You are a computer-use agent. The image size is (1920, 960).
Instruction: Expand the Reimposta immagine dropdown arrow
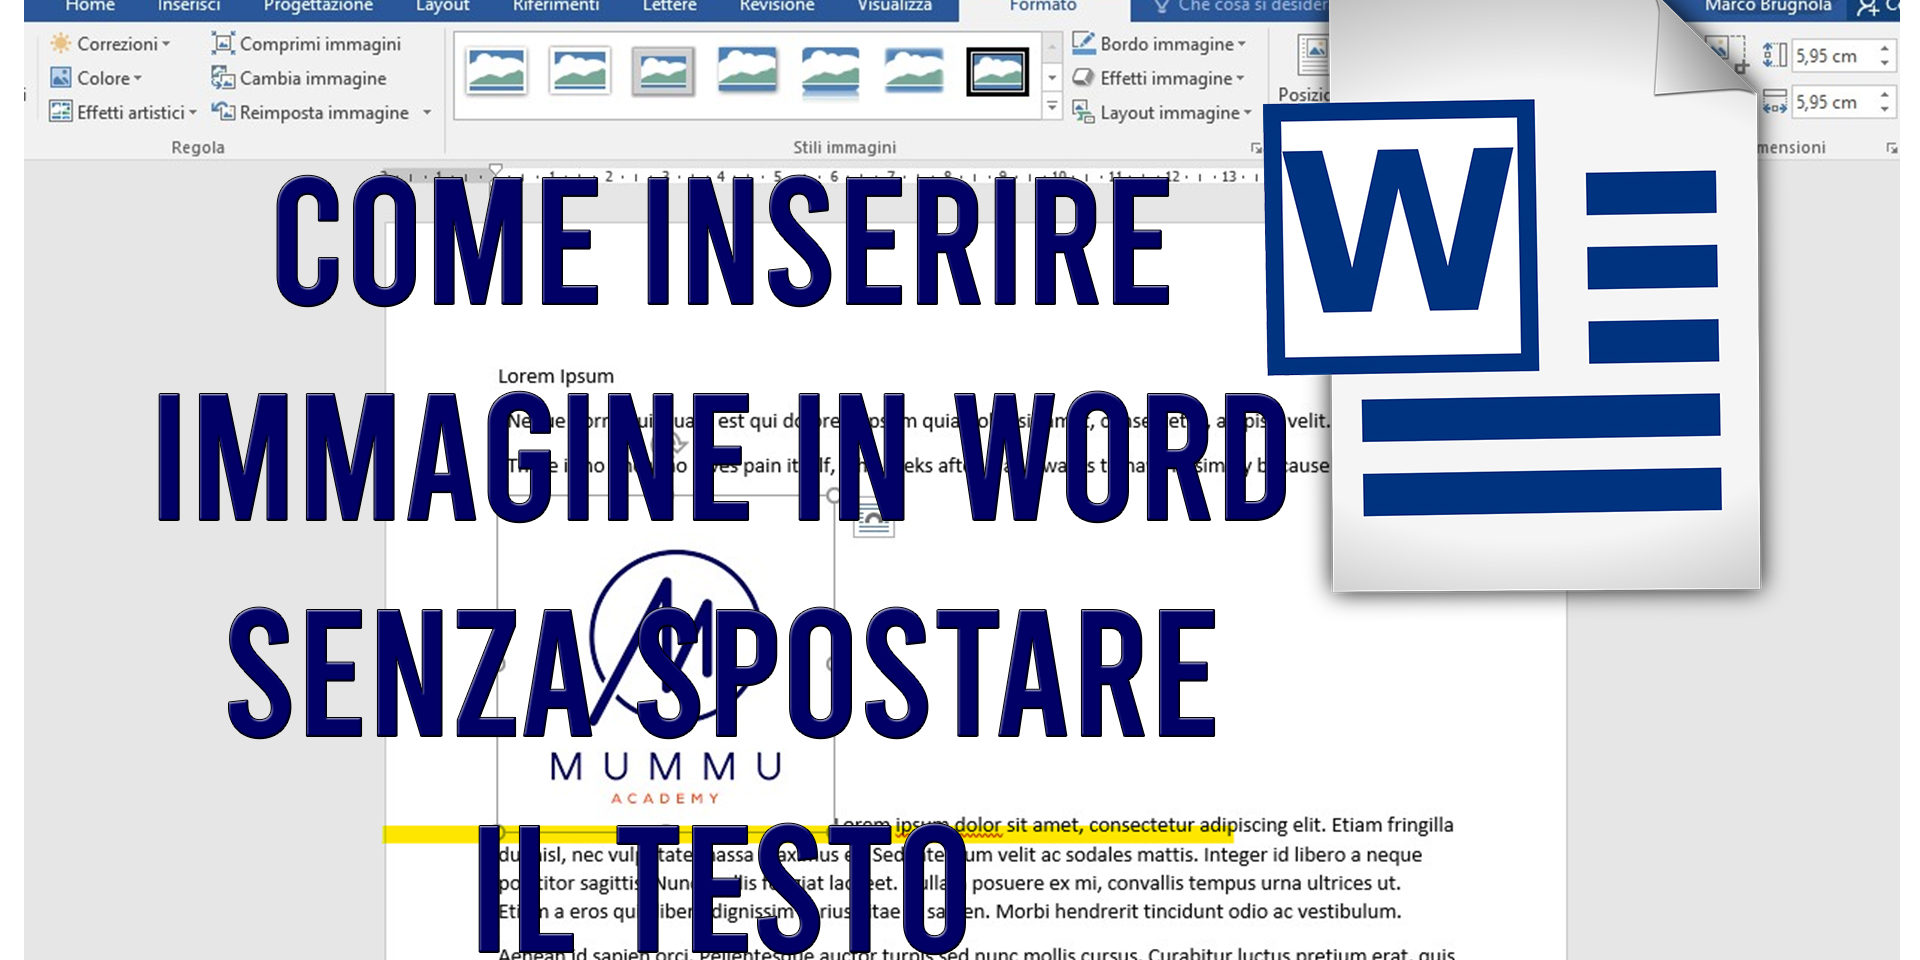(x=427, y=112)
